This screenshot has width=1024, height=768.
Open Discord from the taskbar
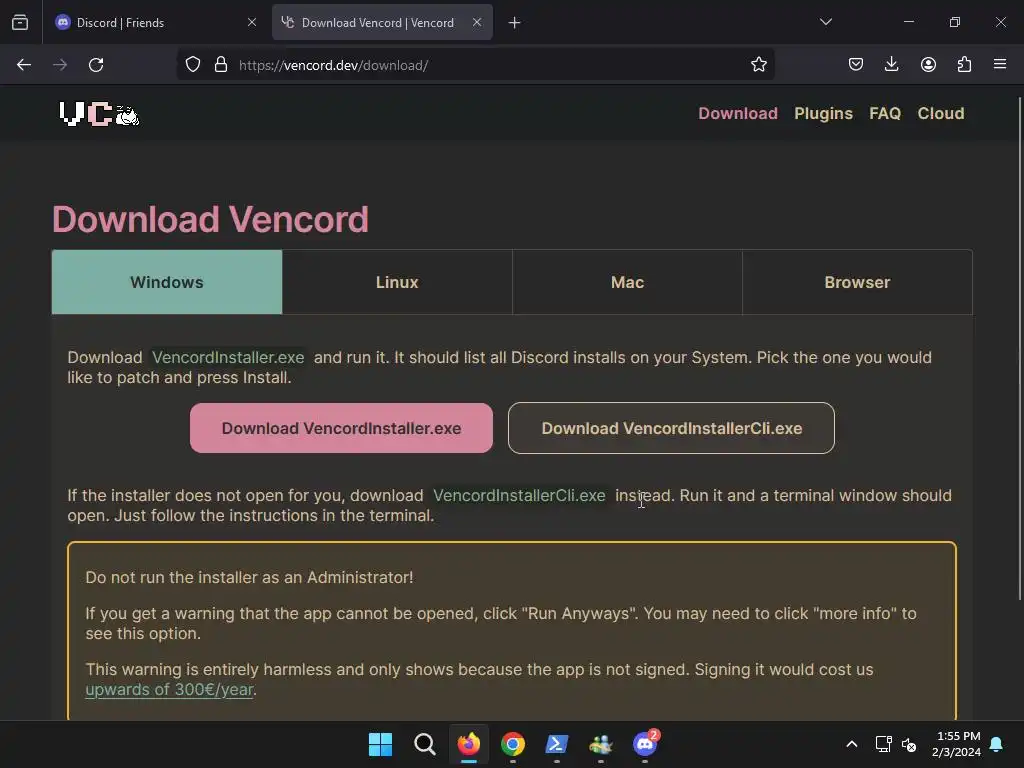click(645, 744)
